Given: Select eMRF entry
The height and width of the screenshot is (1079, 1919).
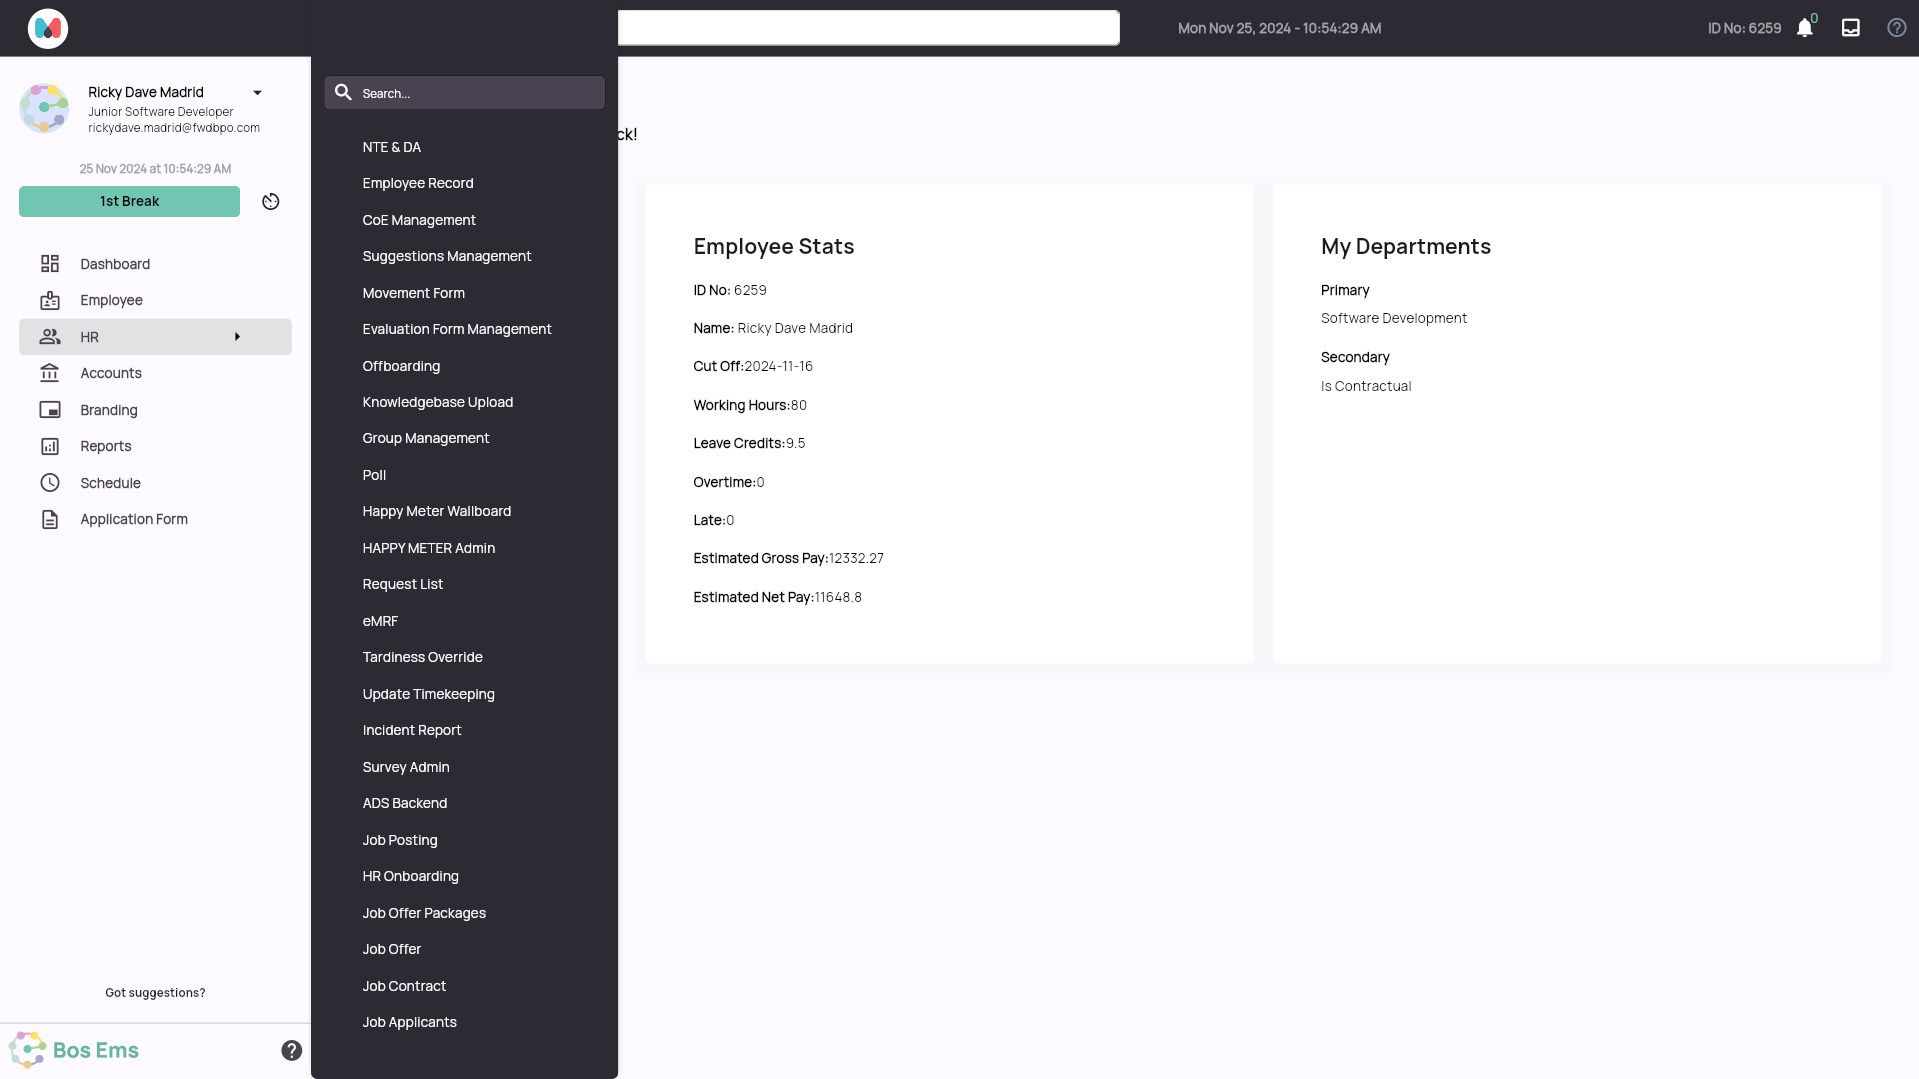Looking at the screenshot, I should point(380,621).
